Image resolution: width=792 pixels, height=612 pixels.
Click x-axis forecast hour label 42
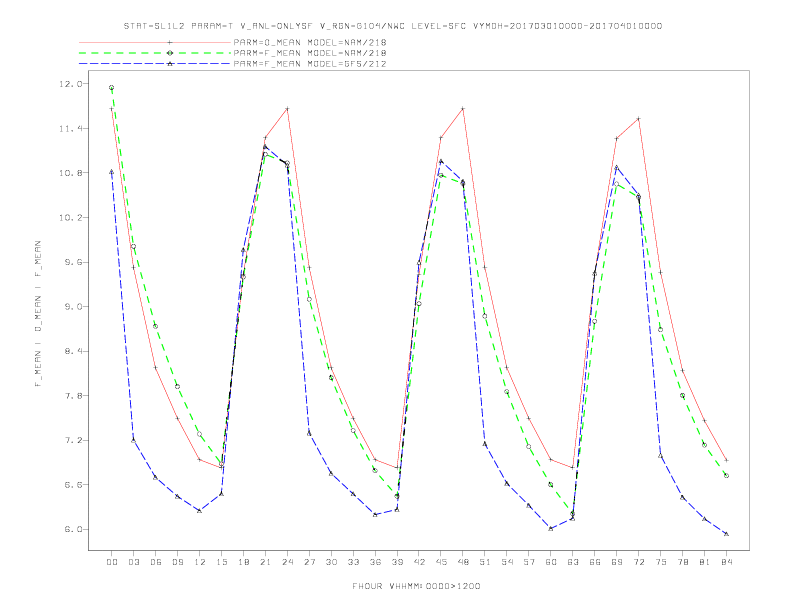pyautogui.click(x=419, y=562)
